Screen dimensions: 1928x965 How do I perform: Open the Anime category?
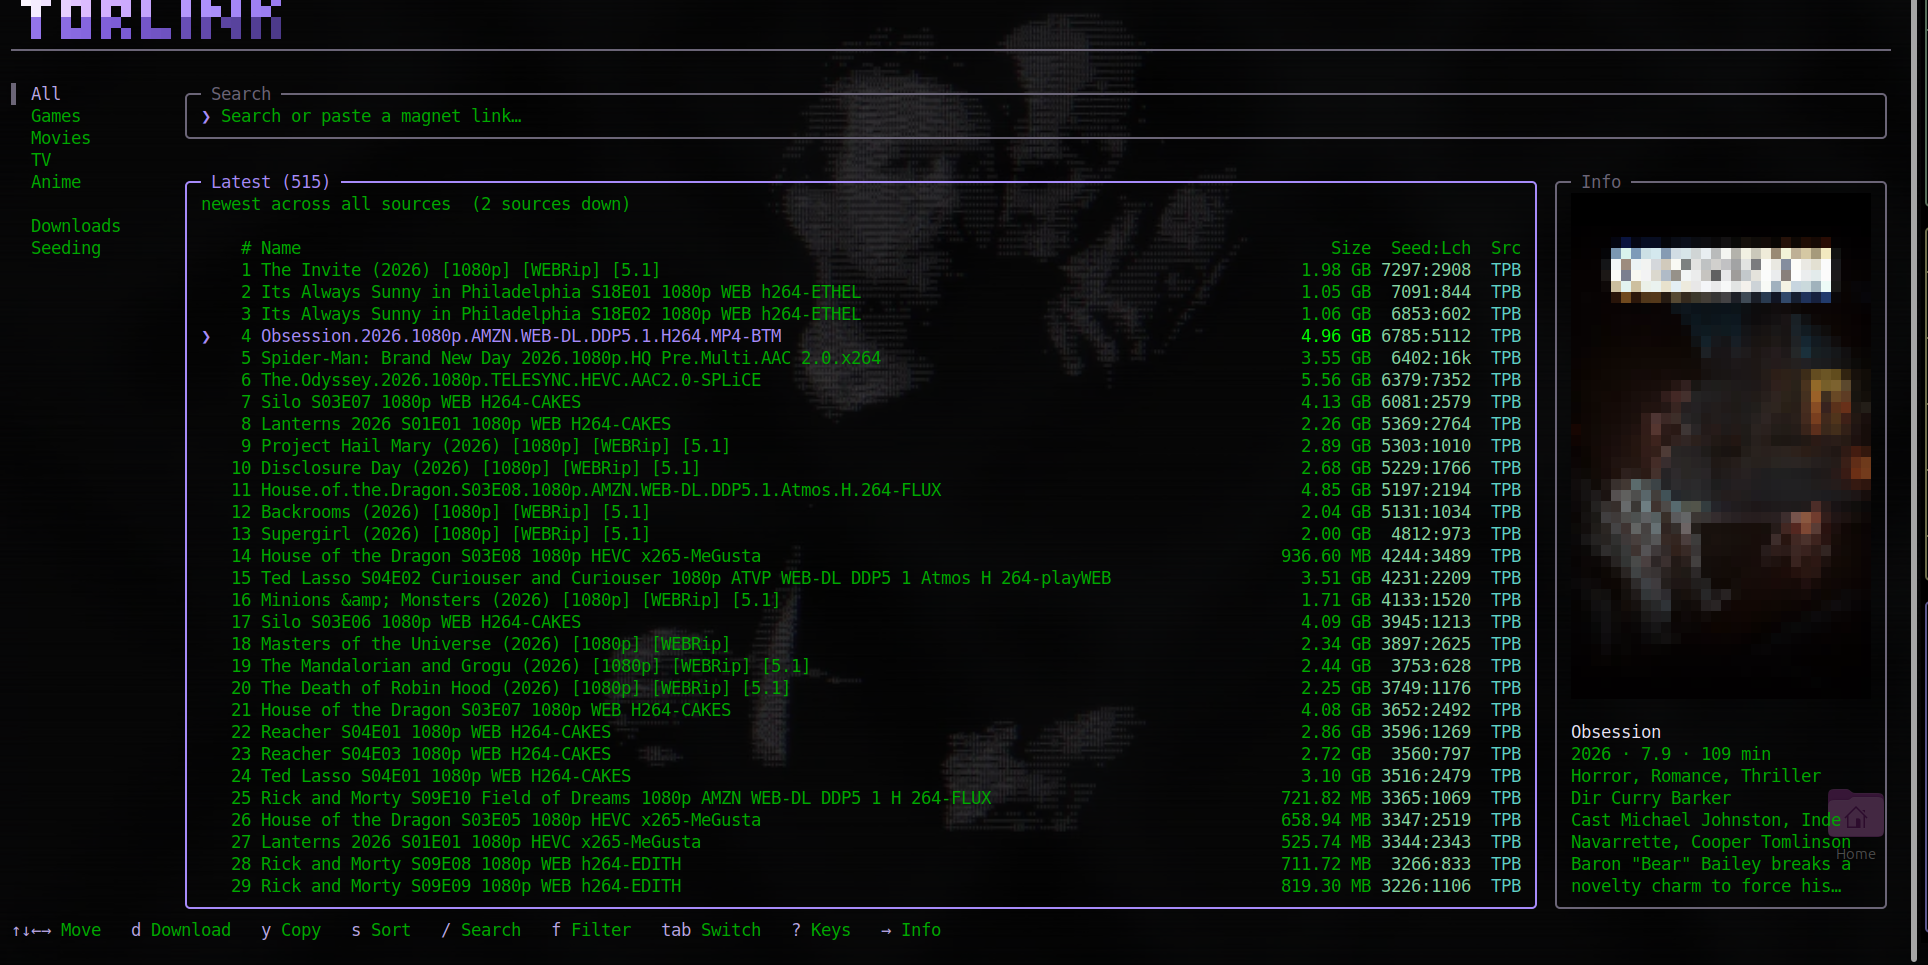pos(56,182)
